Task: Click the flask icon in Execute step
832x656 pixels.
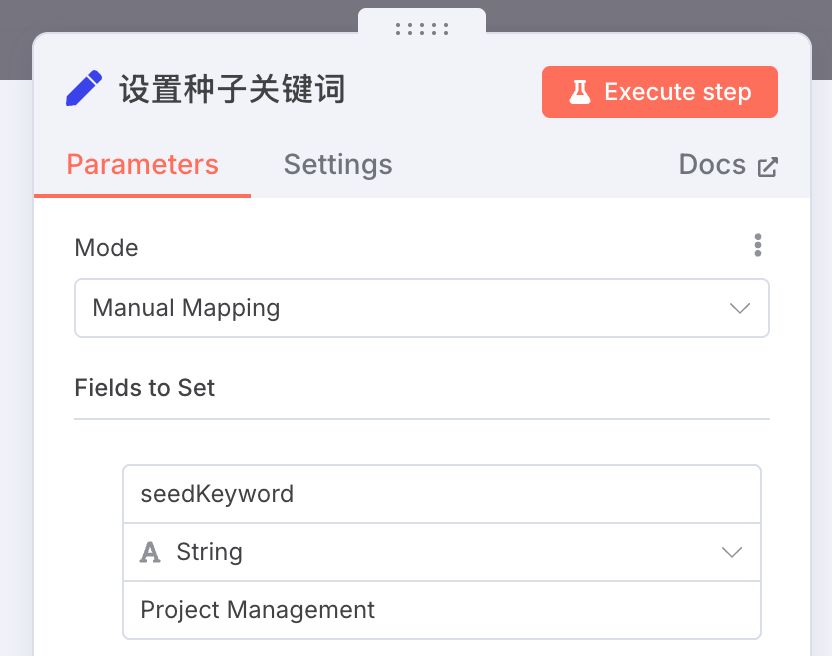Action: [x=580, y=92]
